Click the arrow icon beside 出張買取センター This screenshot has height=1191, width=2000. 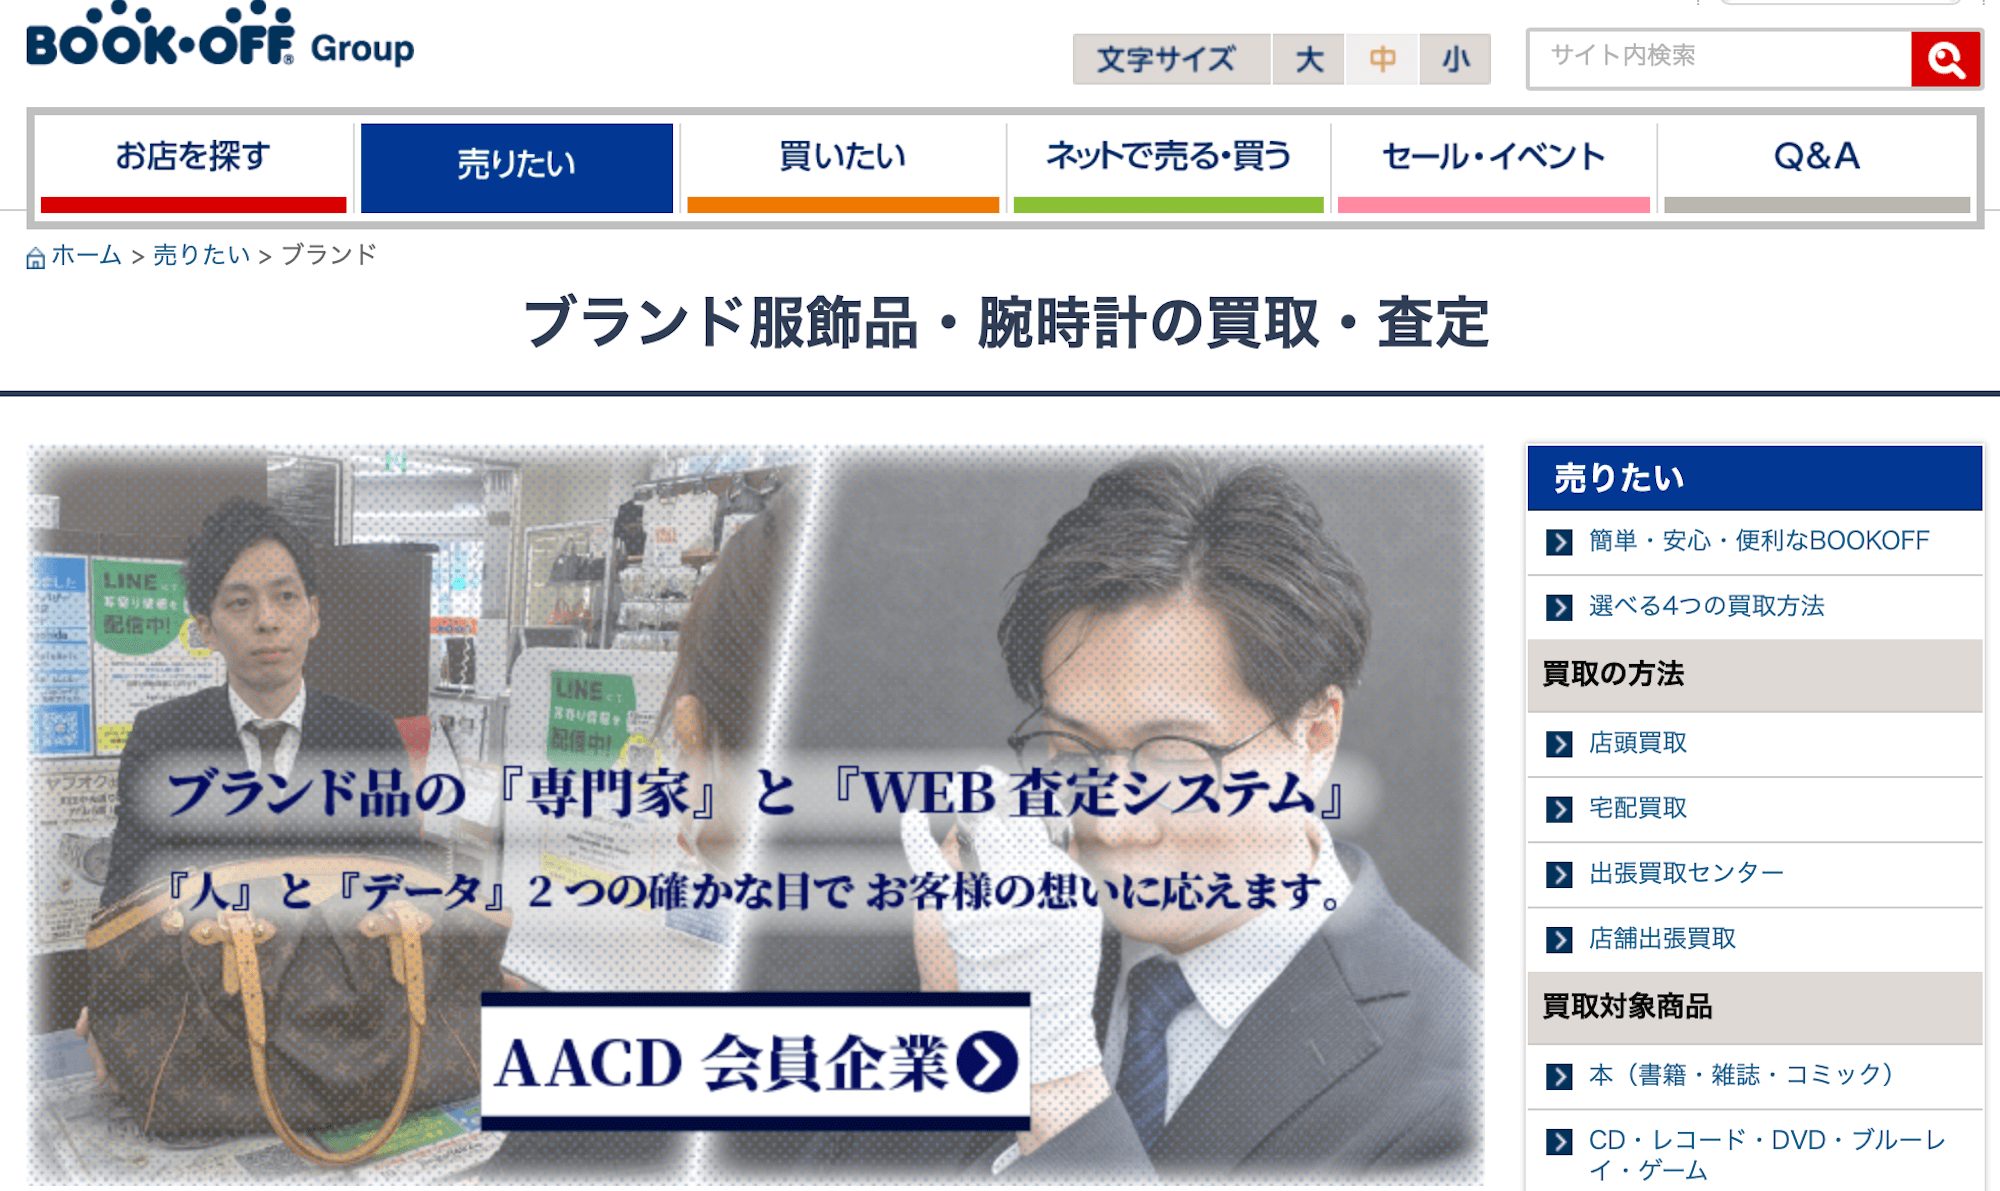tap(1560, 872)
